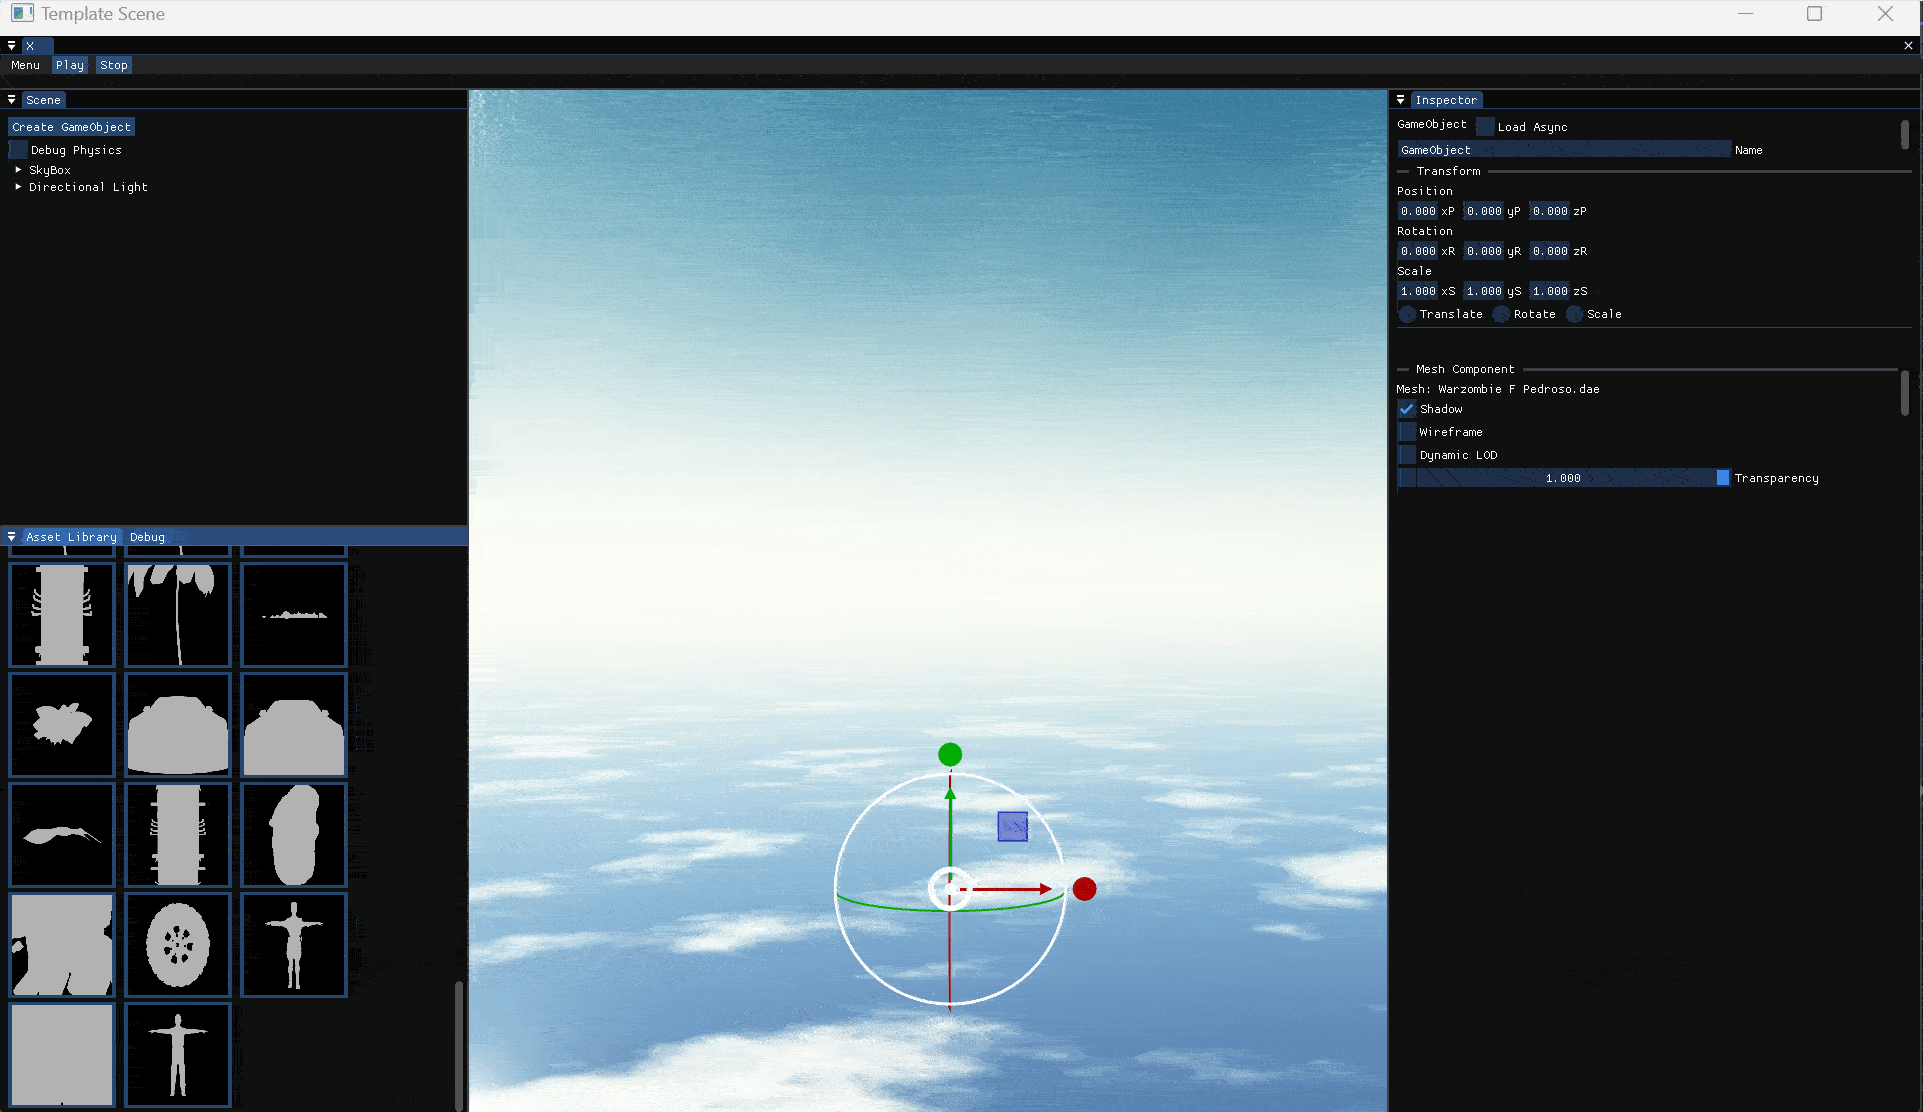The height and width of the screenshot is (1112, 1923).
Task: Close the docked window with X icon
Action: click(x=1908, y=45)
